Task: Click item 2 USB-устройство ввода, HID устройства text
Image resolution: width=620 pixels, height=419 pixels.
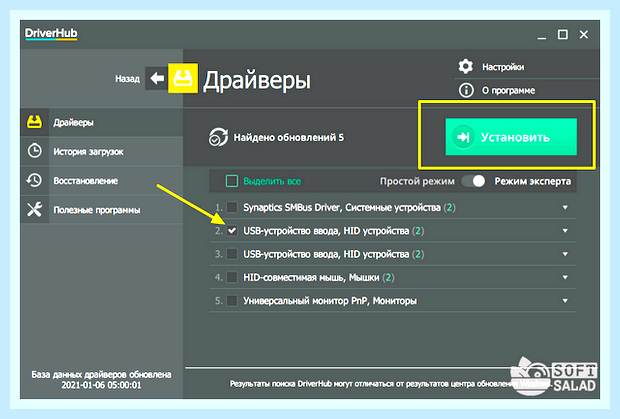Action: [326, 231]
